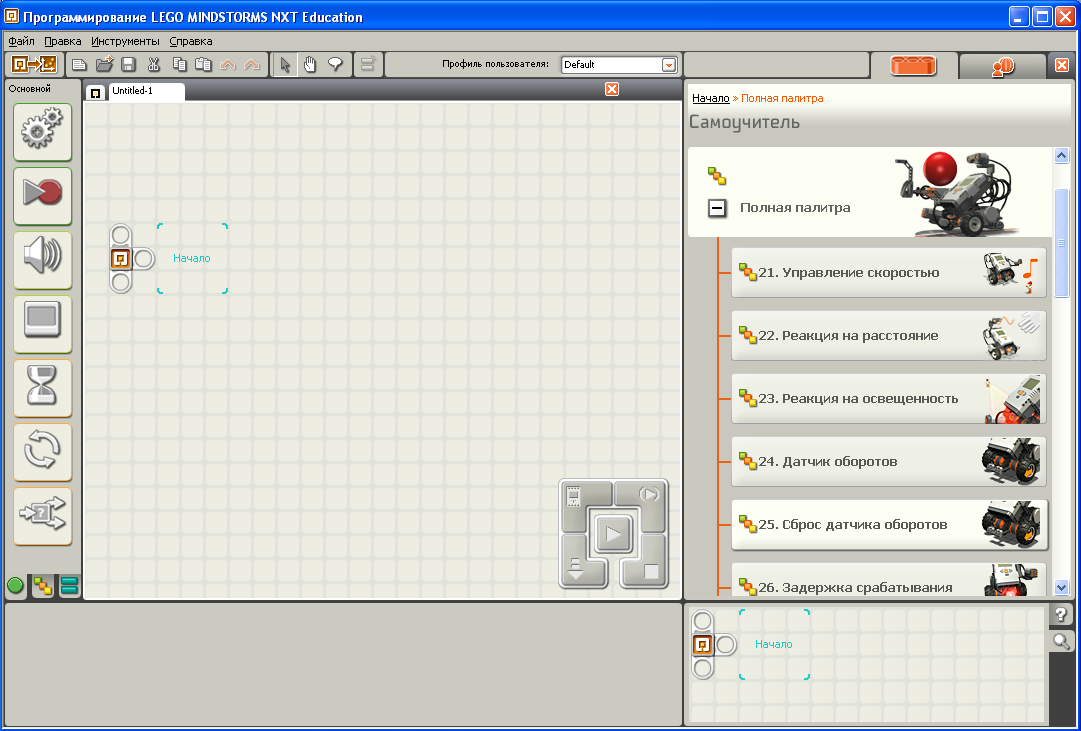
Task: Open the Правка menu
Action: [x=63, y=41]
